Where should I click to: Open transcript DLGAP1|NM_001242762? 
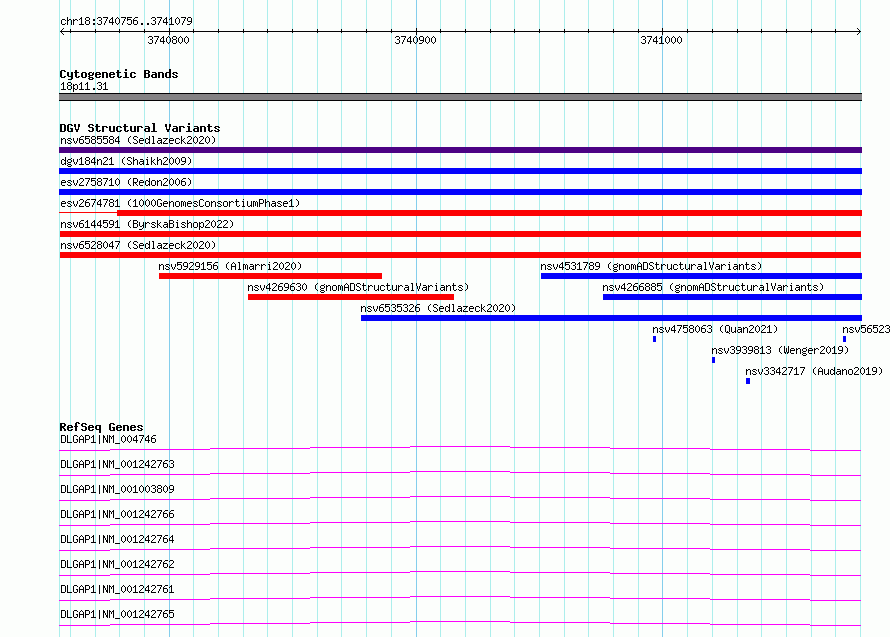tap(117, 564)
